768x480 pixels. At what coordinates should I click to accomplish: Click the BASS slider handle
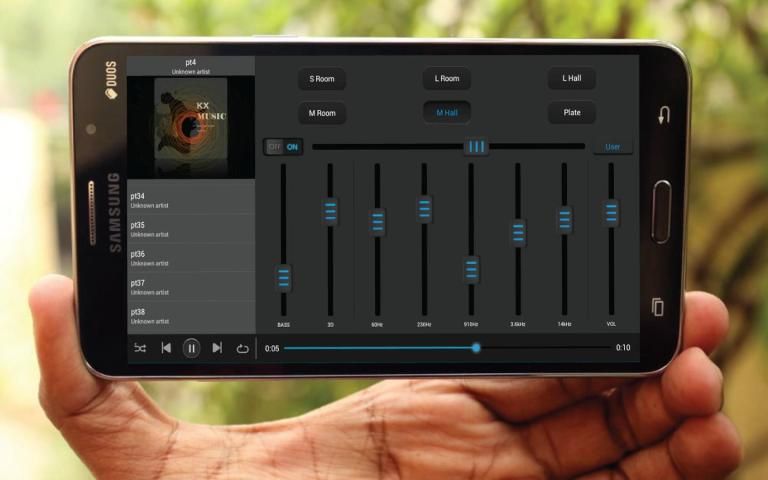(x=284, y=278)
